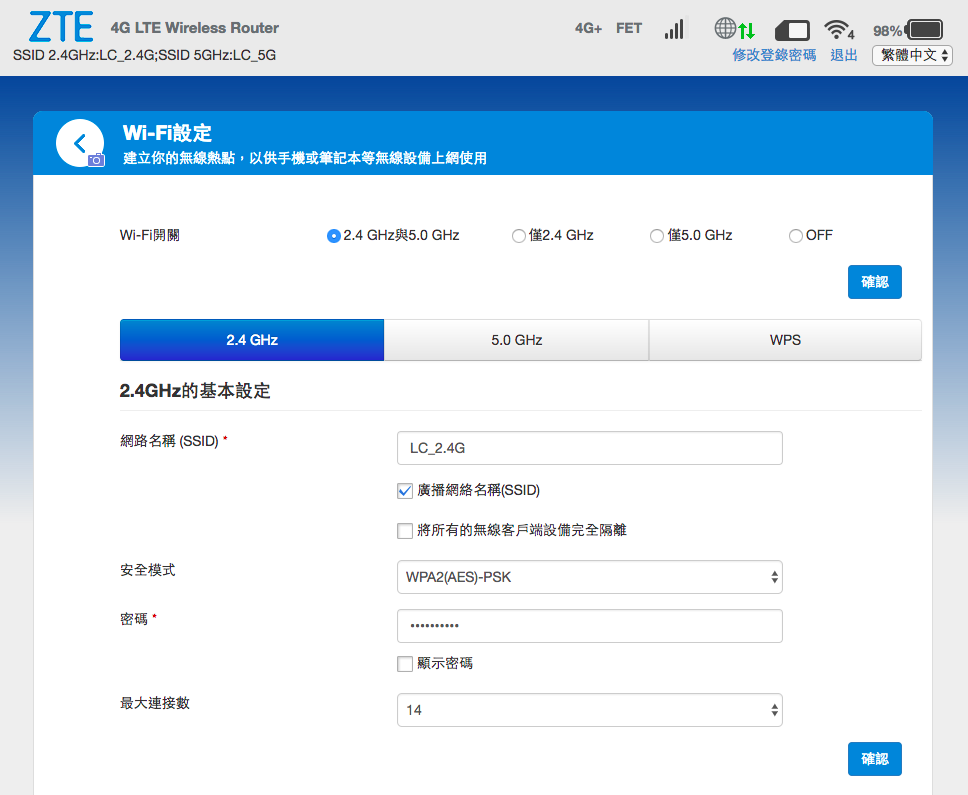Image resolution: width=968 pixels, height=795 pixels.
Task: Click the 4G+ network type indicator
Action: click(588, 28)
